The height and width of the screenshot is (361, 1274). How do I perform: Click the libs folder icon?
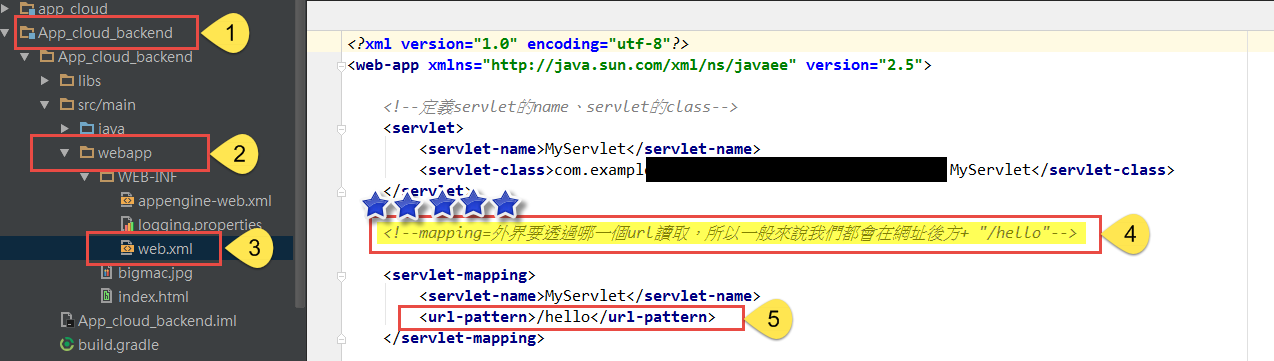pyautogui.click(x=68, y=80)
